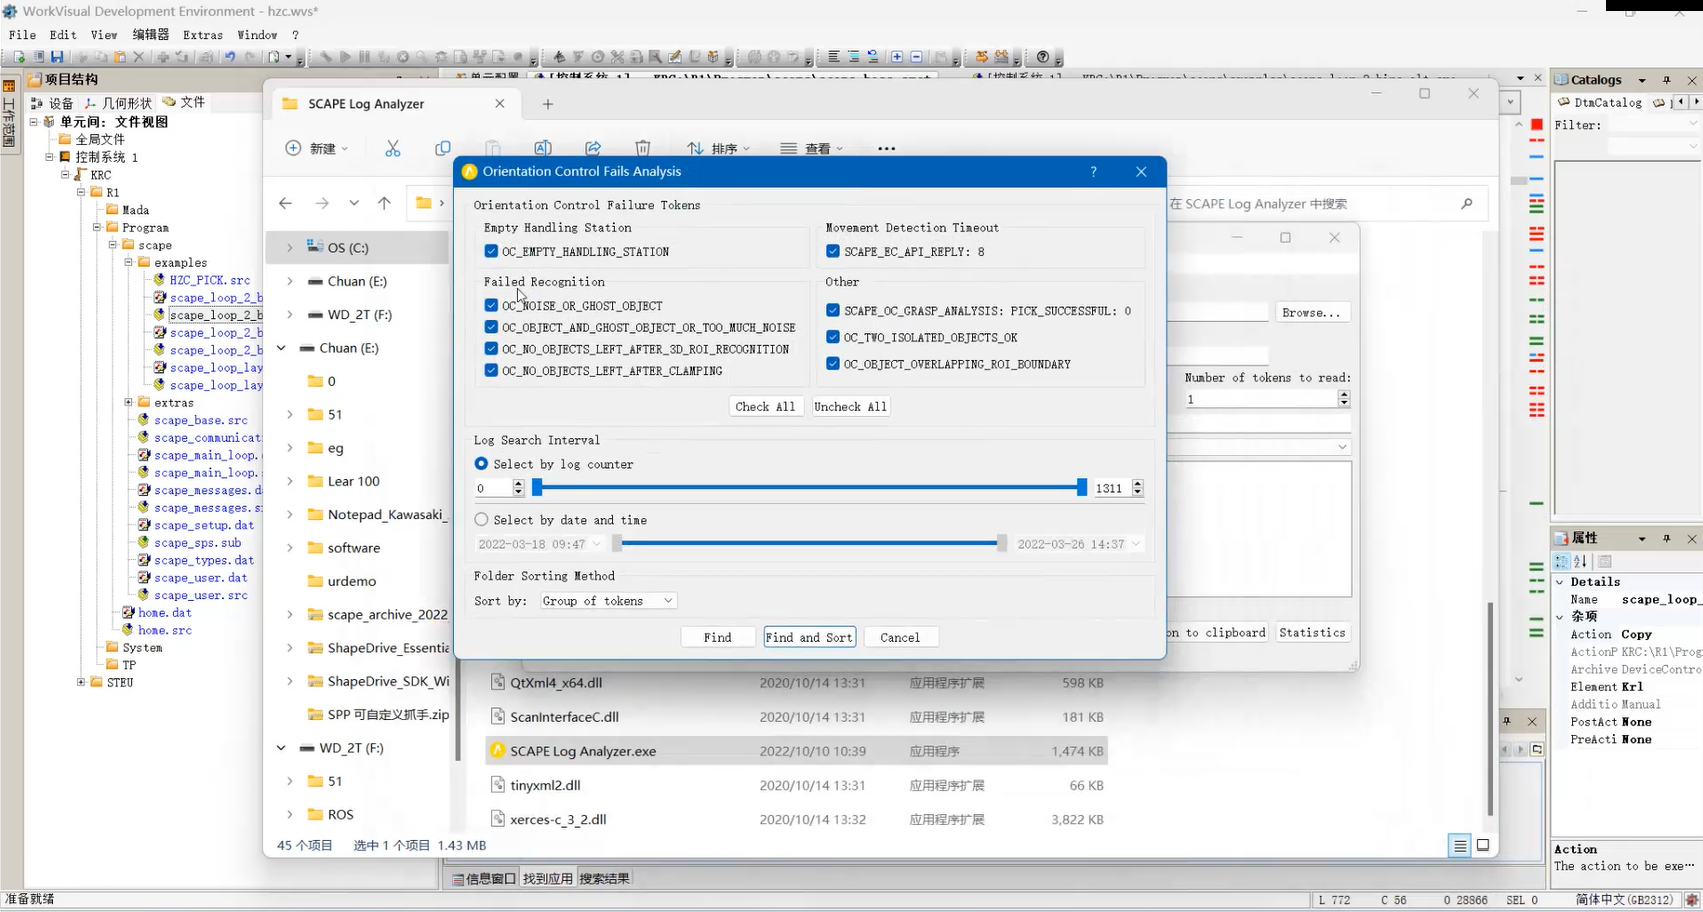Toggle OC_NO_OBJECTS_LEFT_AFTER_CLAMPING checkbox
Viewport: 1703px width, 912px height.
click(x=491, y=370)
